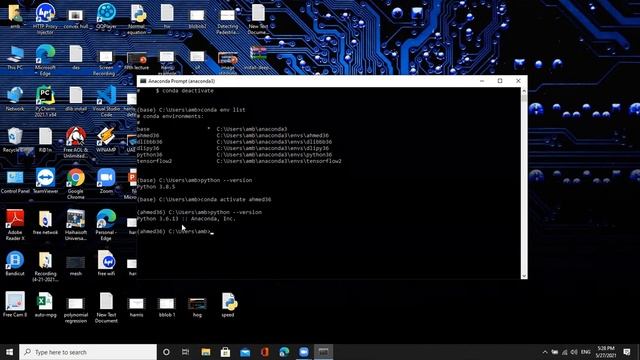The width and height of the screenshot is (640, 360).
Task: Open the taskbar clock and date
Action: 606,352
